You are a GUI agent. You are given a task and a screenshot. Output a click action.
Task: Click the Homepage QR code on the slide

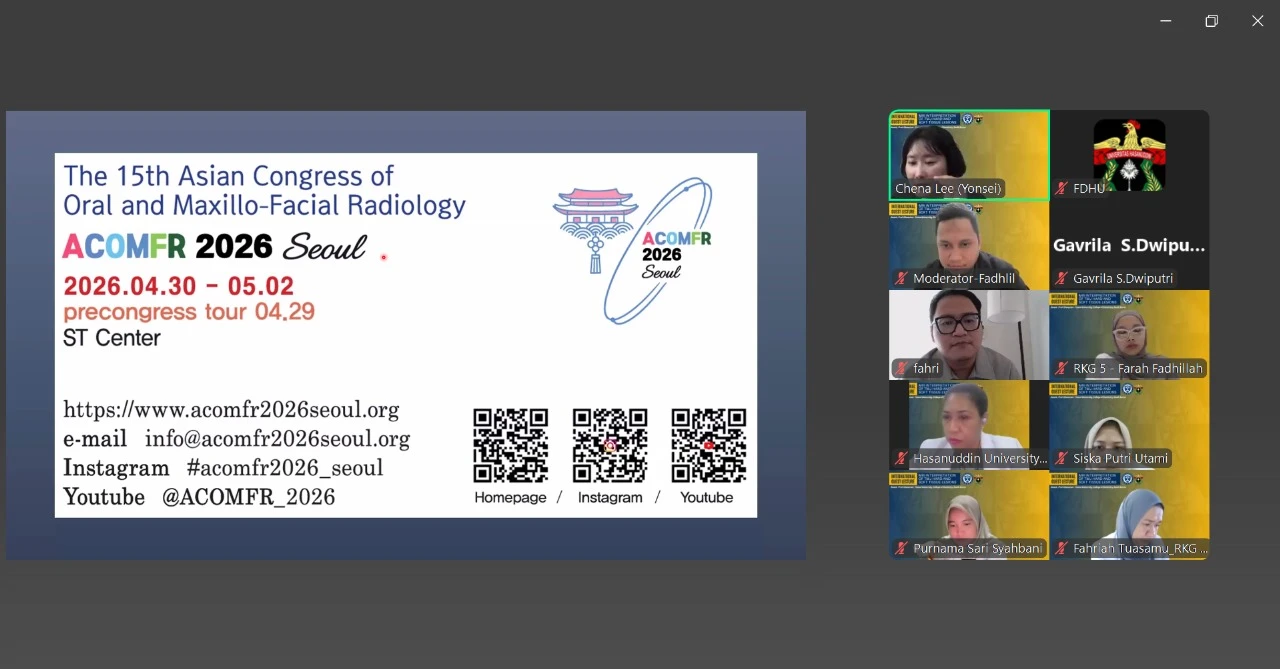[x=510, y=446]
